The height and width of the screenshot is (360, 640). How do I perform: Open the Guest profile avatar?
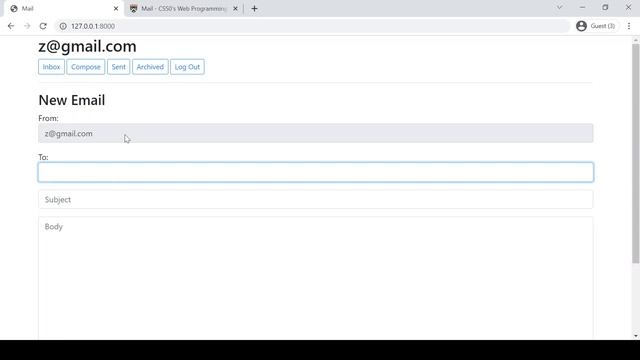pos(581,26)
